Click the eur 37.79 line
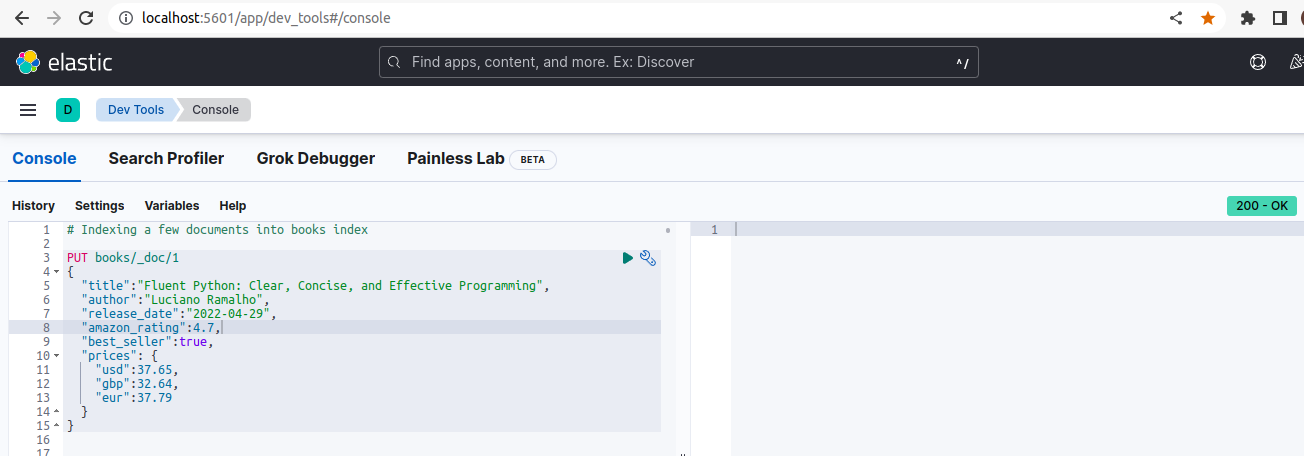 click(134, 398)
